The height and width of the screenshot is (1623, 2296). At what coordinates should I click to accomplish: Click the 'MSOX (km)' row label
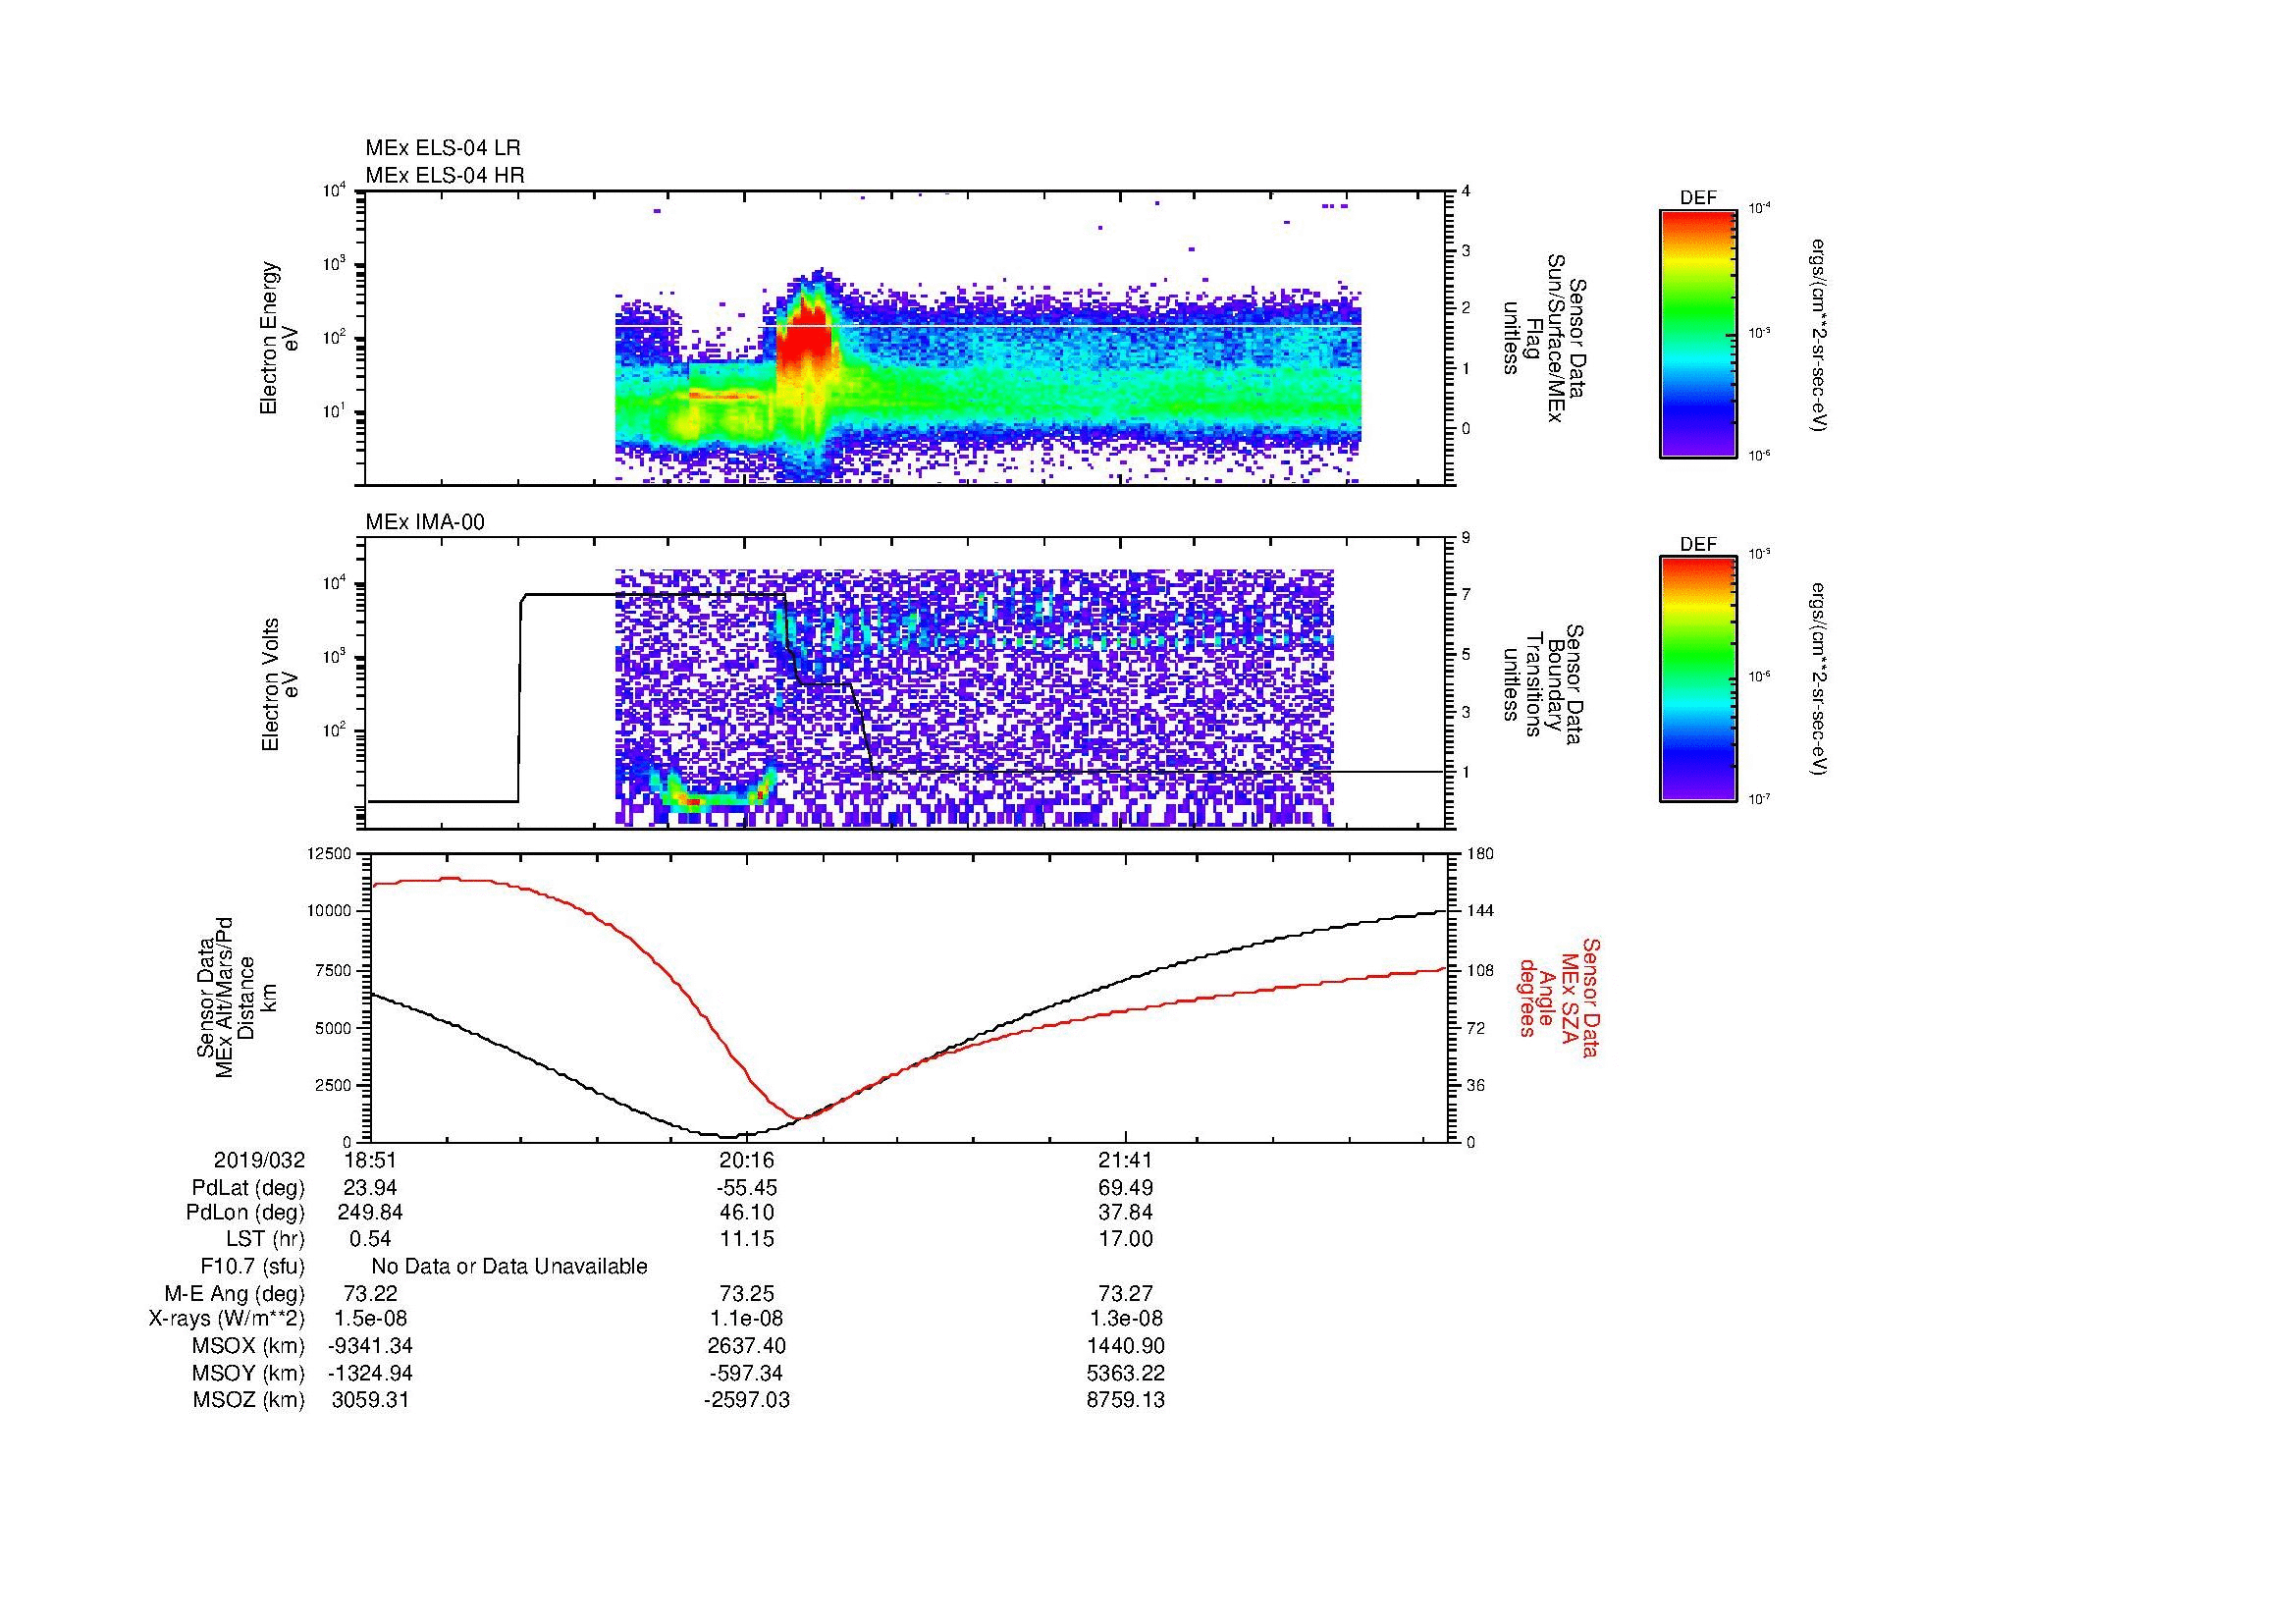[249, 1346]
